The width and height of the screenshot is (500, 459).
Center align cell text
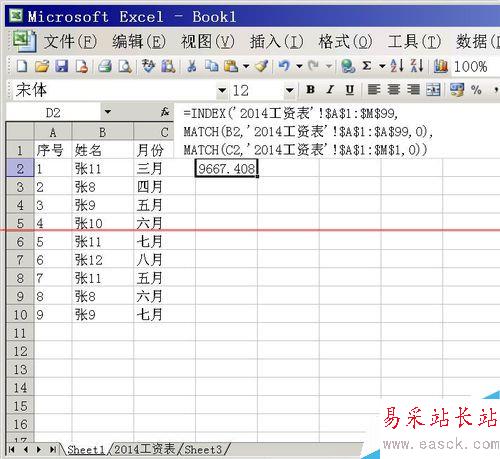[394, 89]
